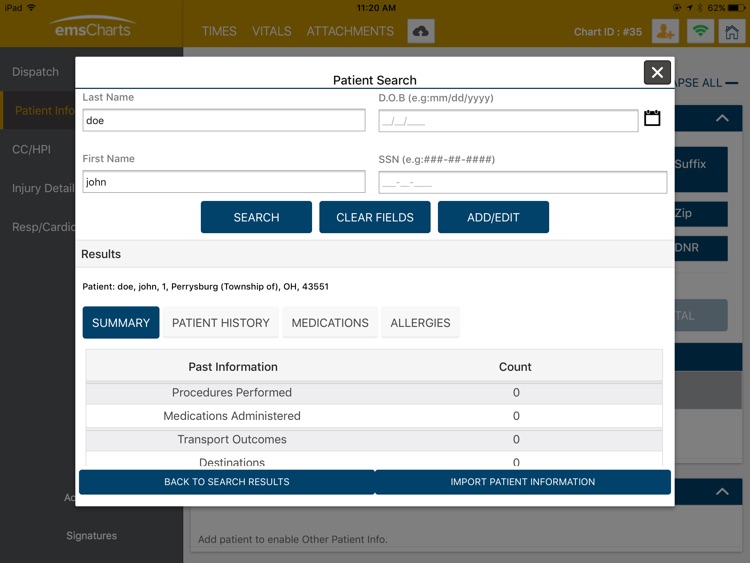Show the Allergies tab
Screen dimensions: 750x563
420,323
